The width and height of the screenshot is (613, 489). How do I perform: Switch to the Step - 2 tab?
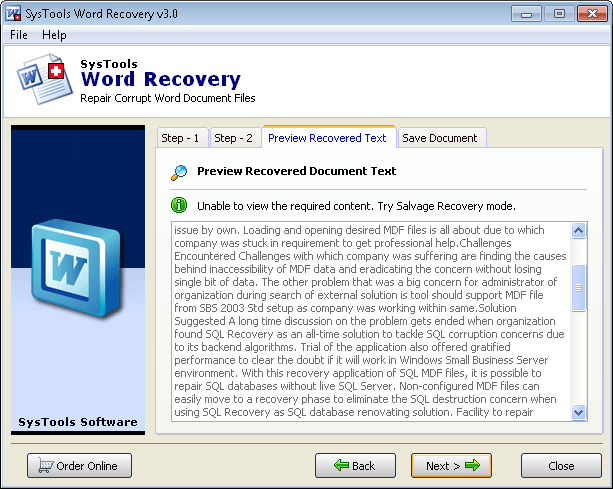pyautogui.click(x=234, y=138)
